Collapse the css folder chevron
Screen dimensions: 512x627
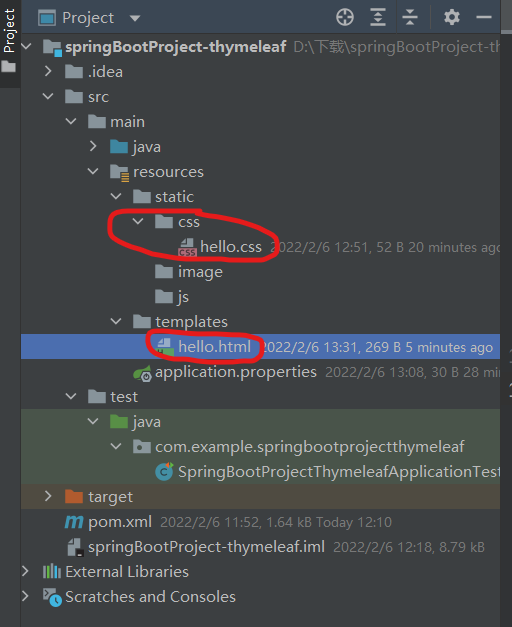pyautogui.click(x=138, y=221)
